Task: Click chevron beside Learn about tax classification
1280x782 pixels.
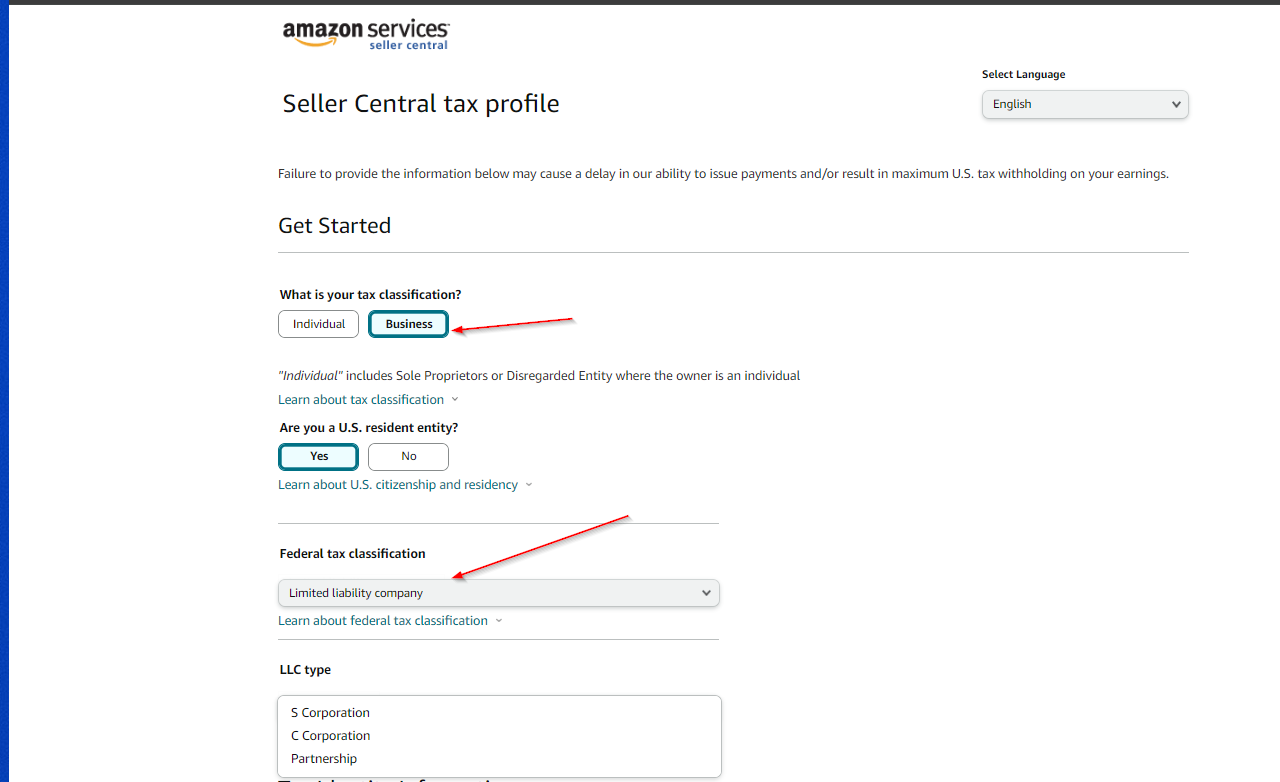Action: pos(455,400)
